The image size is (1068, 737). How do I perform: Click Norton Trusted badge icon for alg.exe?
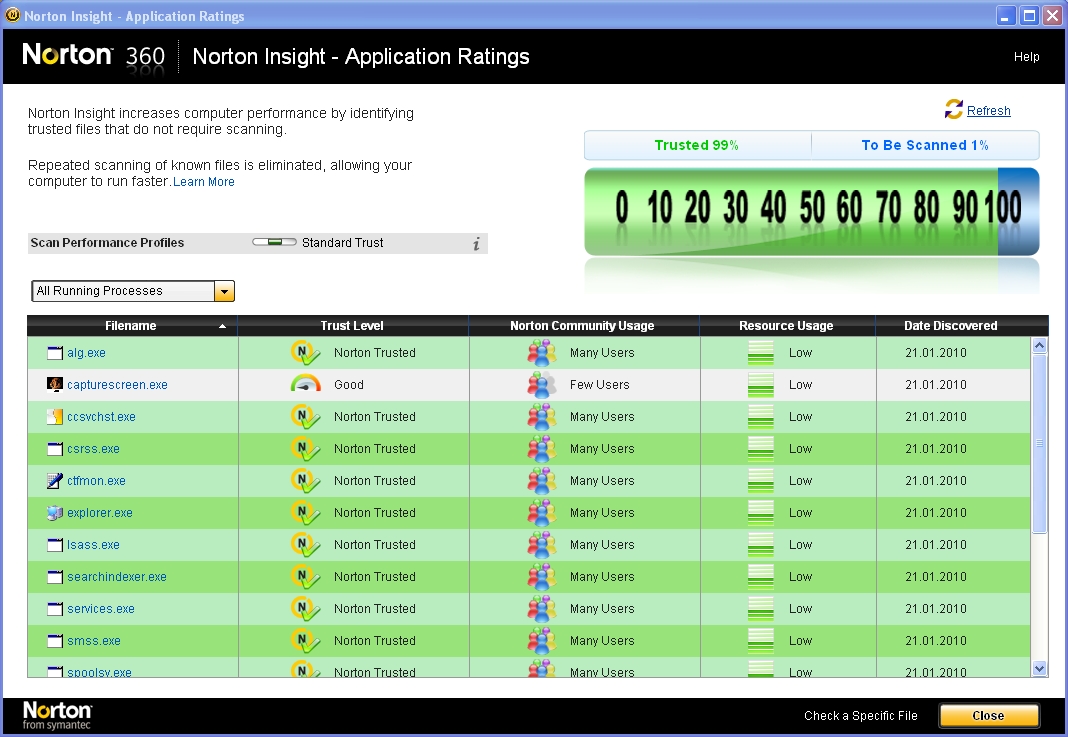[x=305, y=353]
